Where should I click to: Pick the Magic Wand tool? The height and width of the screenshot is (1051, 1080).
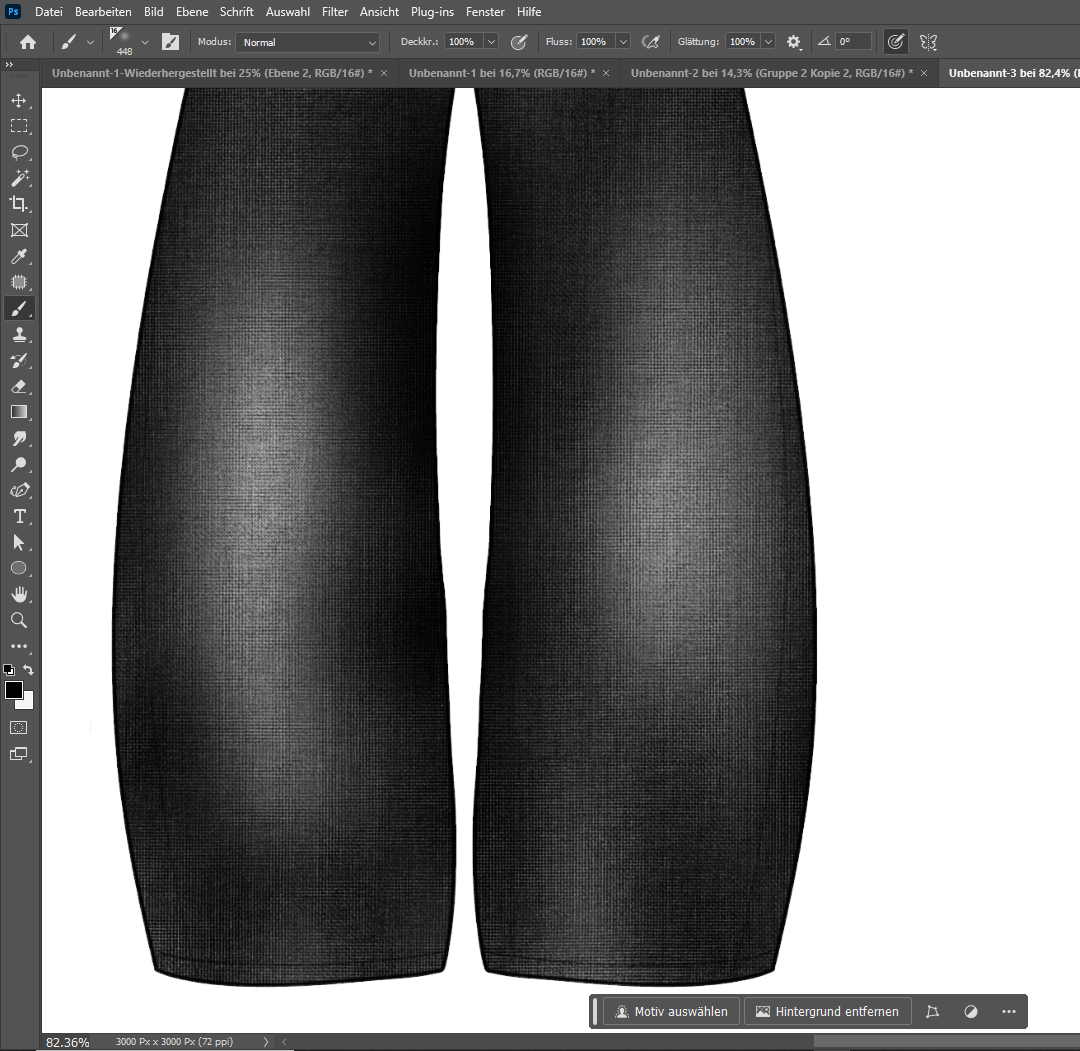pos(18,179)
